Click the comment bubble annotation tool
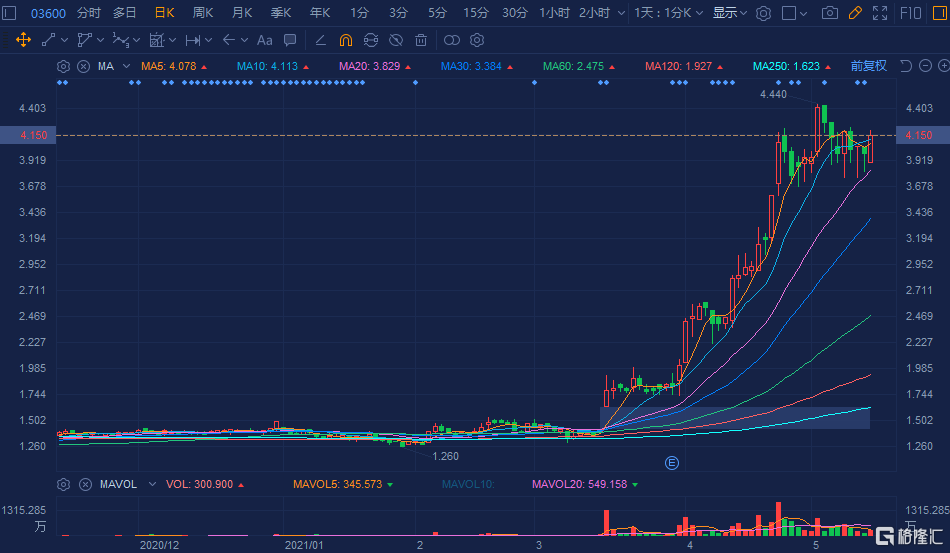This screenshot has height=553, width=950. pos(290,41)
